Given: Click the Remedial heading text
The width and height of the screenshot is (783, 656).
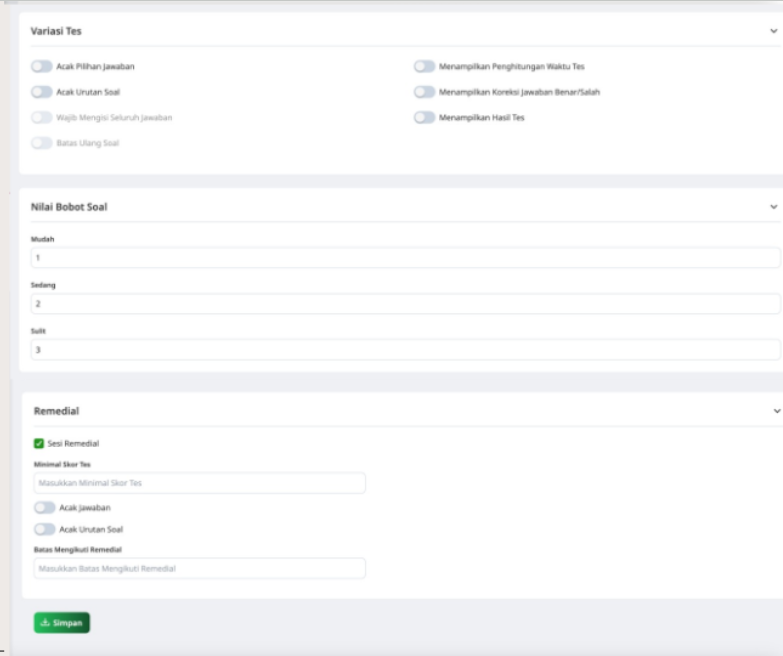Looking at the screenshot, I should coord(56,411).
